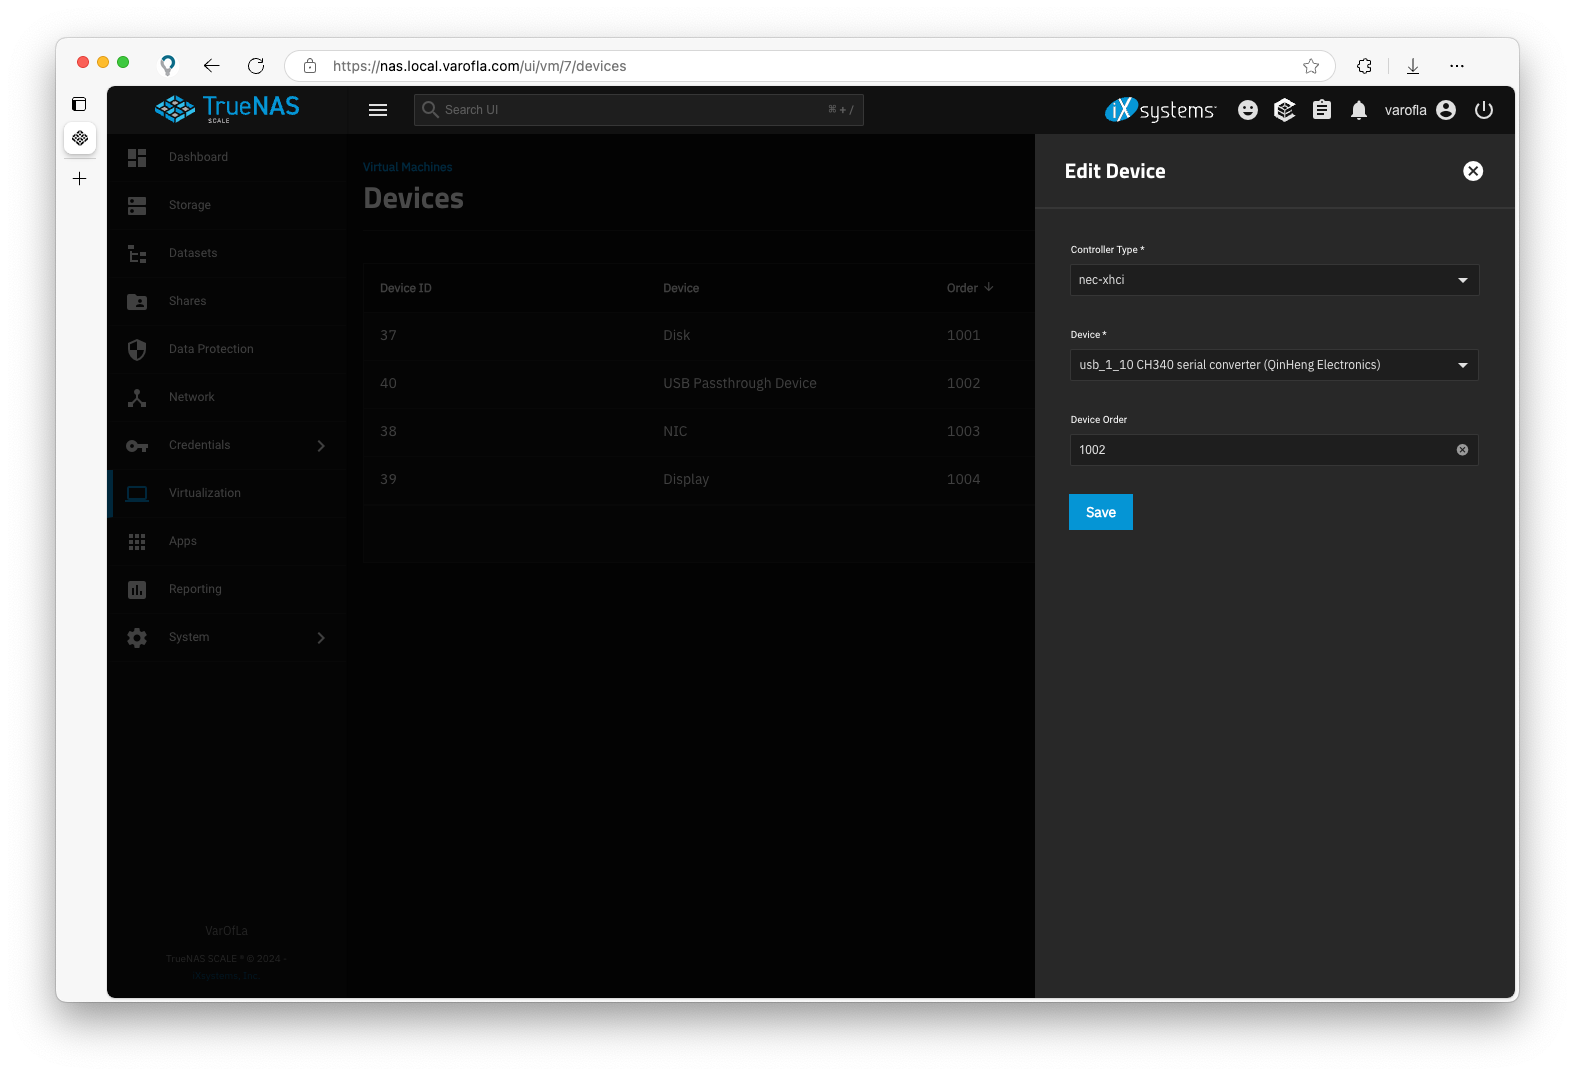This screenshot has height=1076, width=1575.
Task: Open the Jobs clipboard icon
Action: 1322,110
